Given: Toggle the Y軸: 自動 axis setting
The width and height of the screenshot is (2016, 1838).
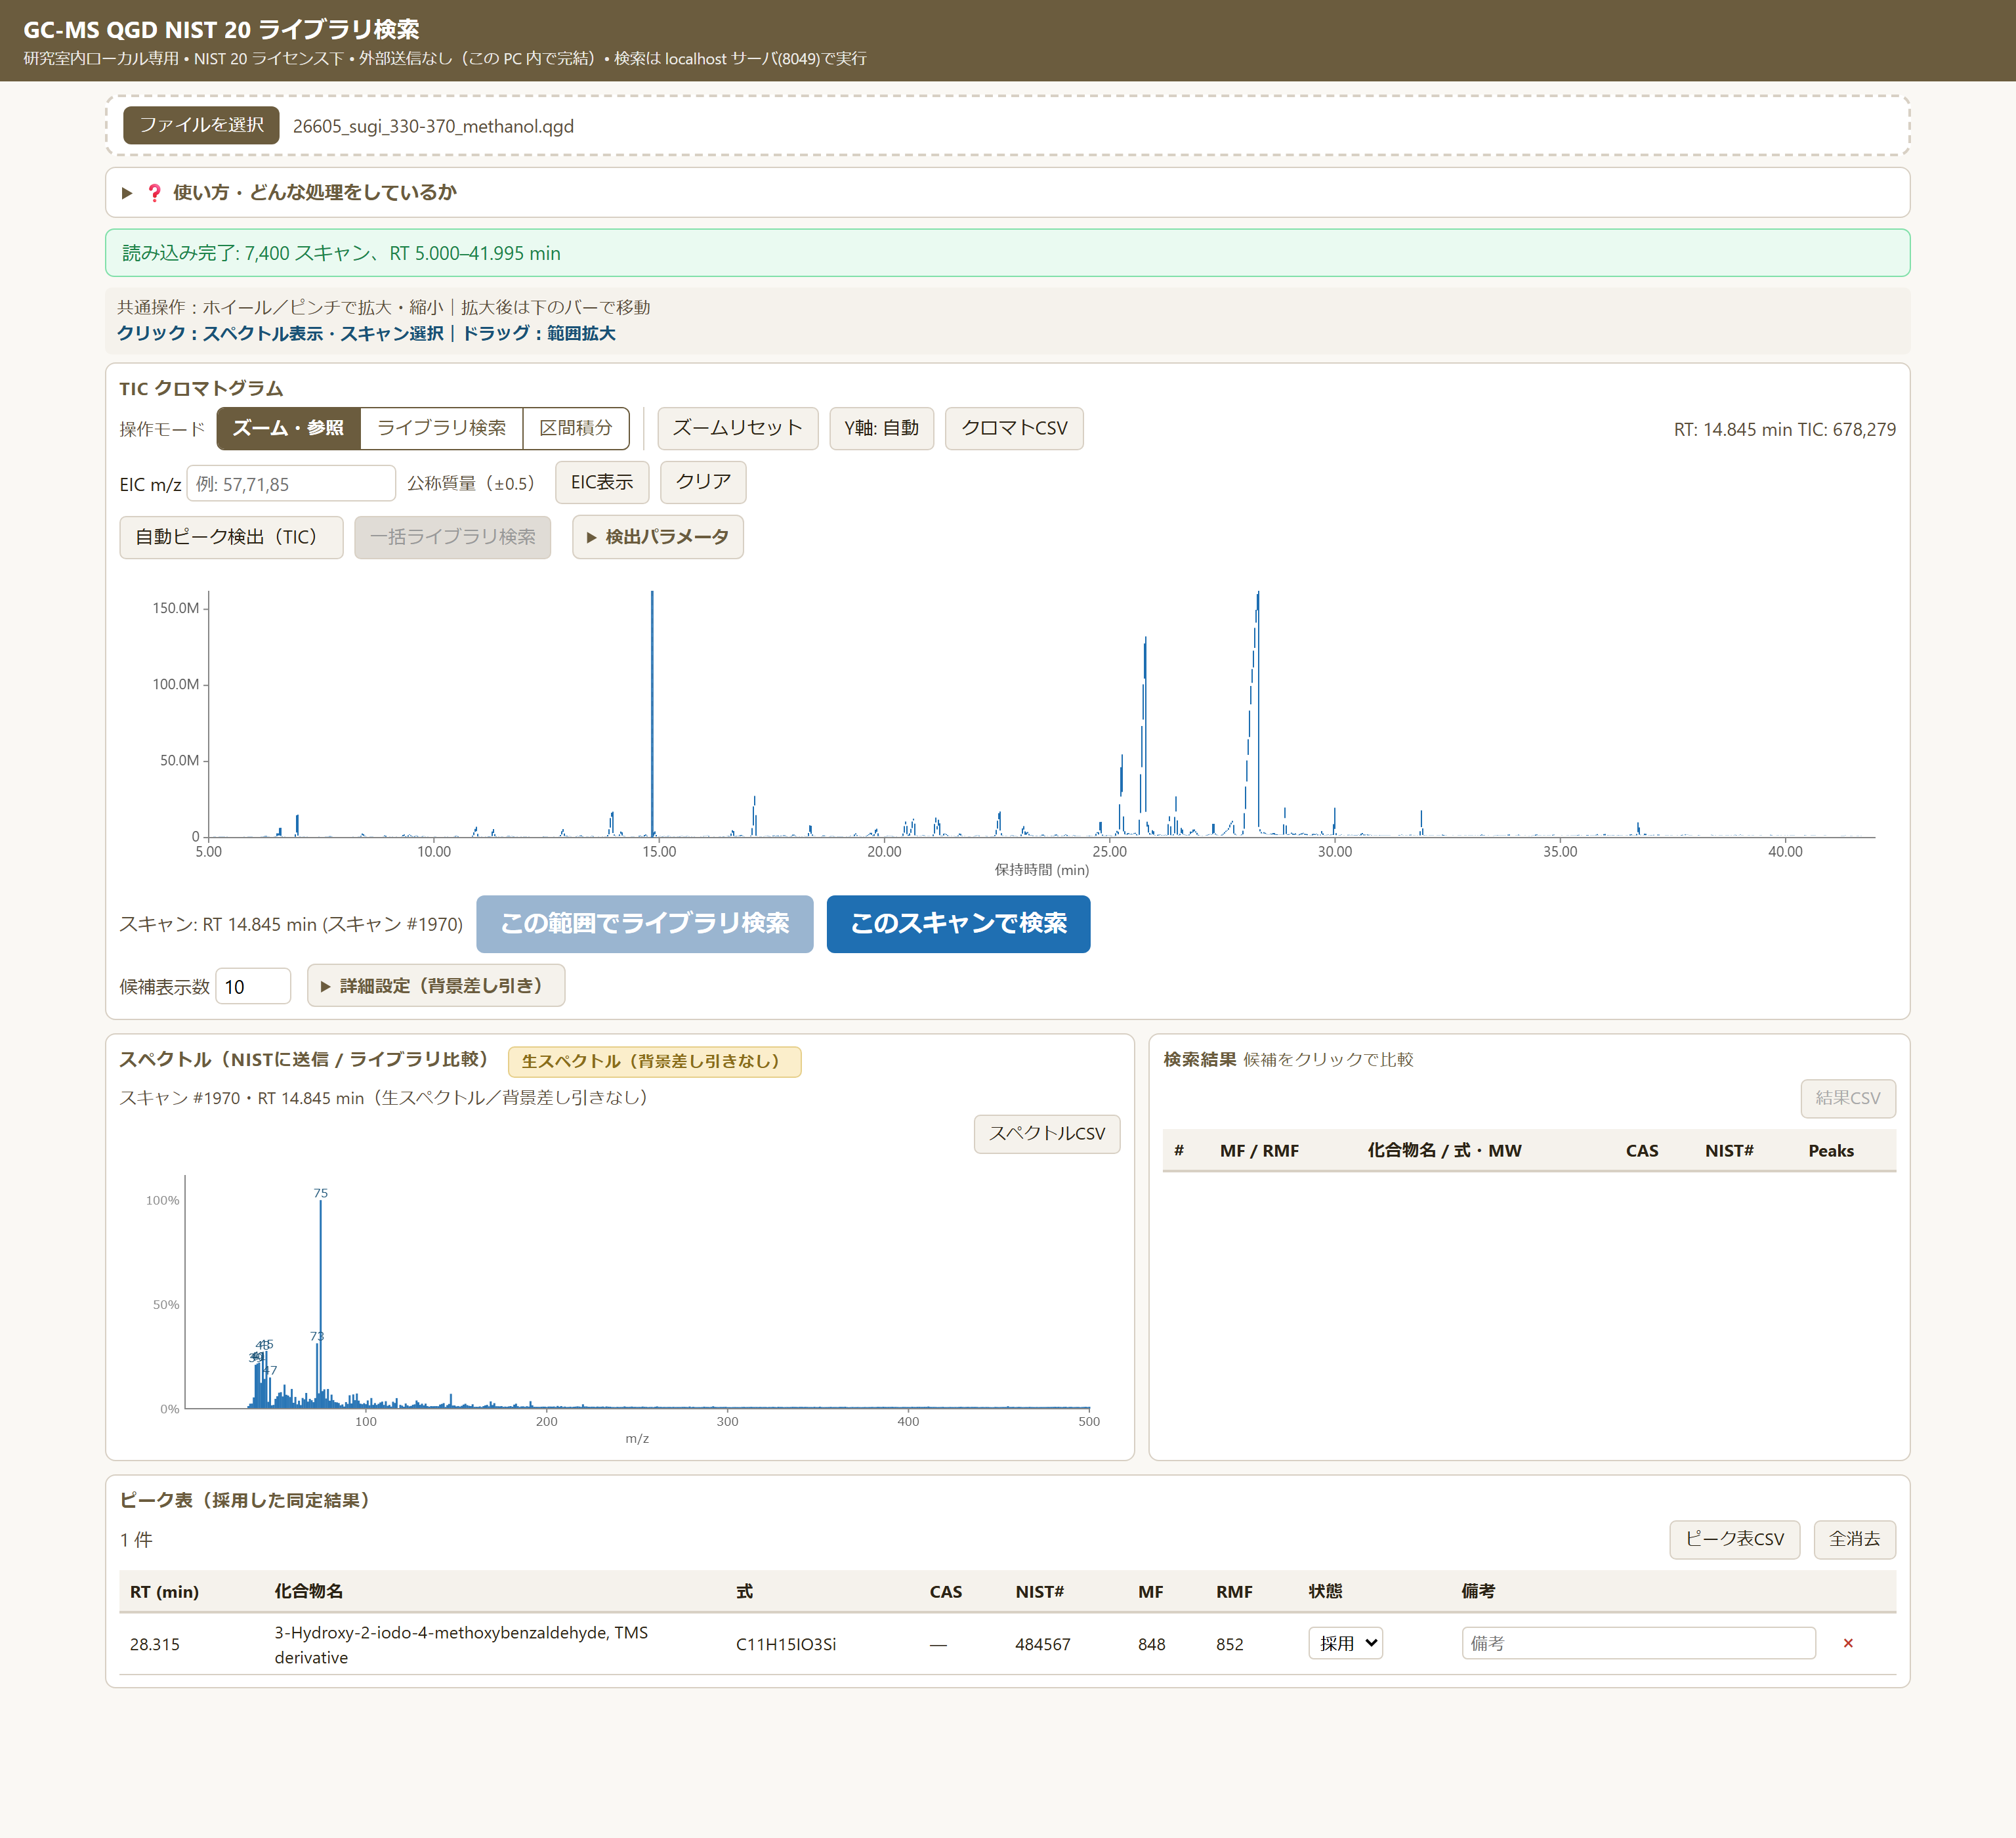Looking at the screenshot, I should tap(881, 428).
